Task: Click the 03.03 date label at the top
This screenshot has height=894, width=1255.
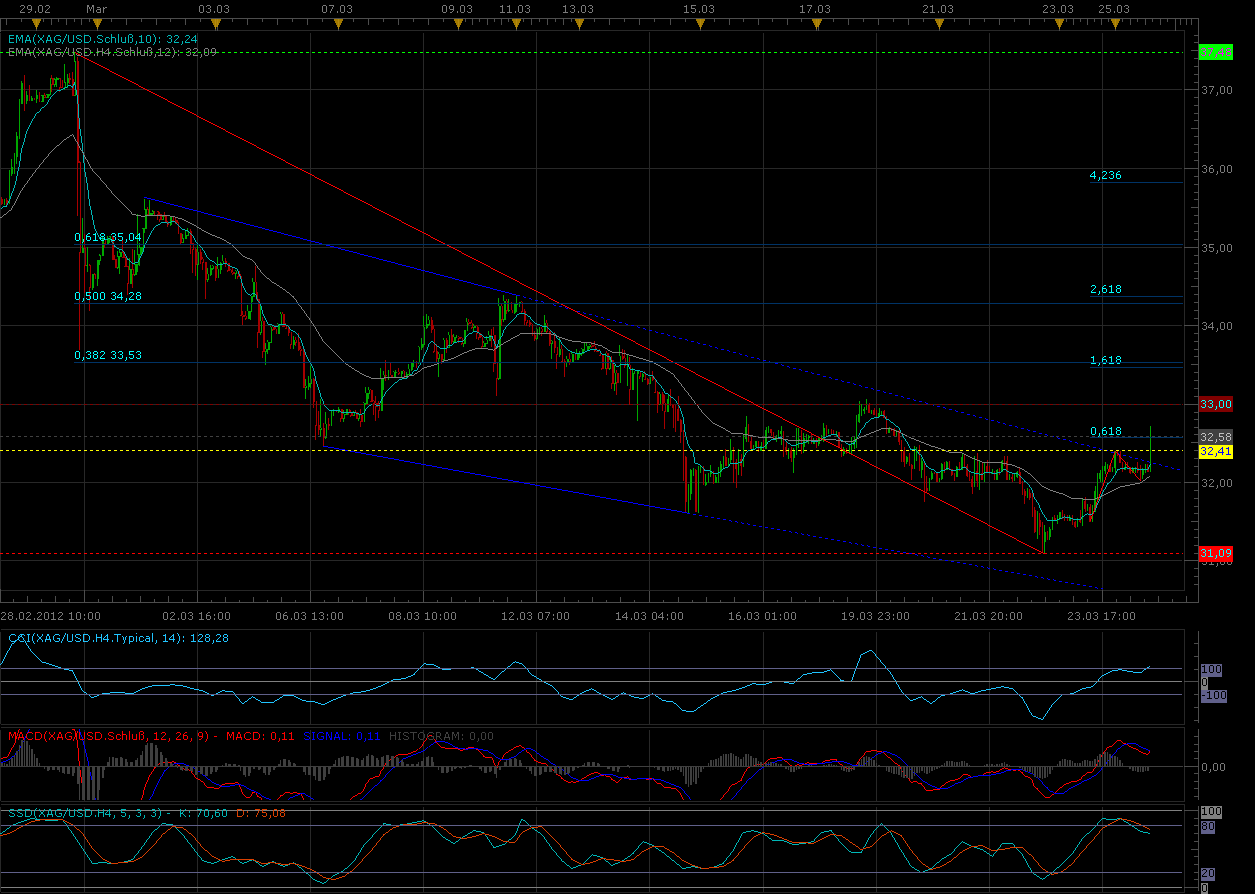Action: (x=214, y=8)
